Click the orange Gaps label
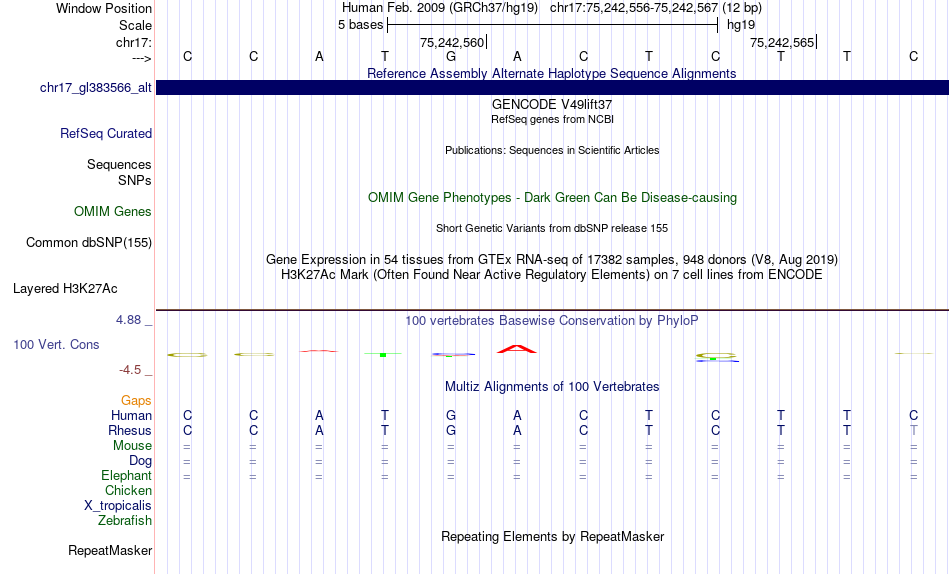Image resolution: width=950 pixels, height=574 pixels. click(136, 401)
